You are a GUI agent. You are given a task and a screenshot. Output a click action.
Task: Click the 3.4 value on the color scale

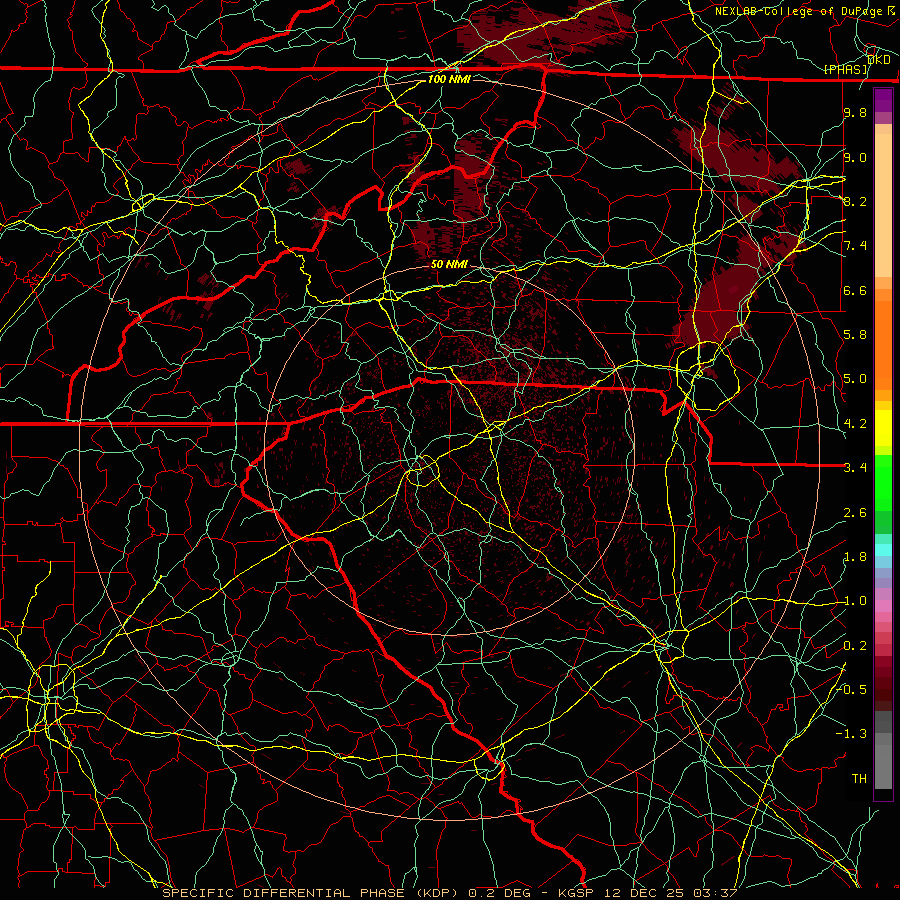(855, 468)
